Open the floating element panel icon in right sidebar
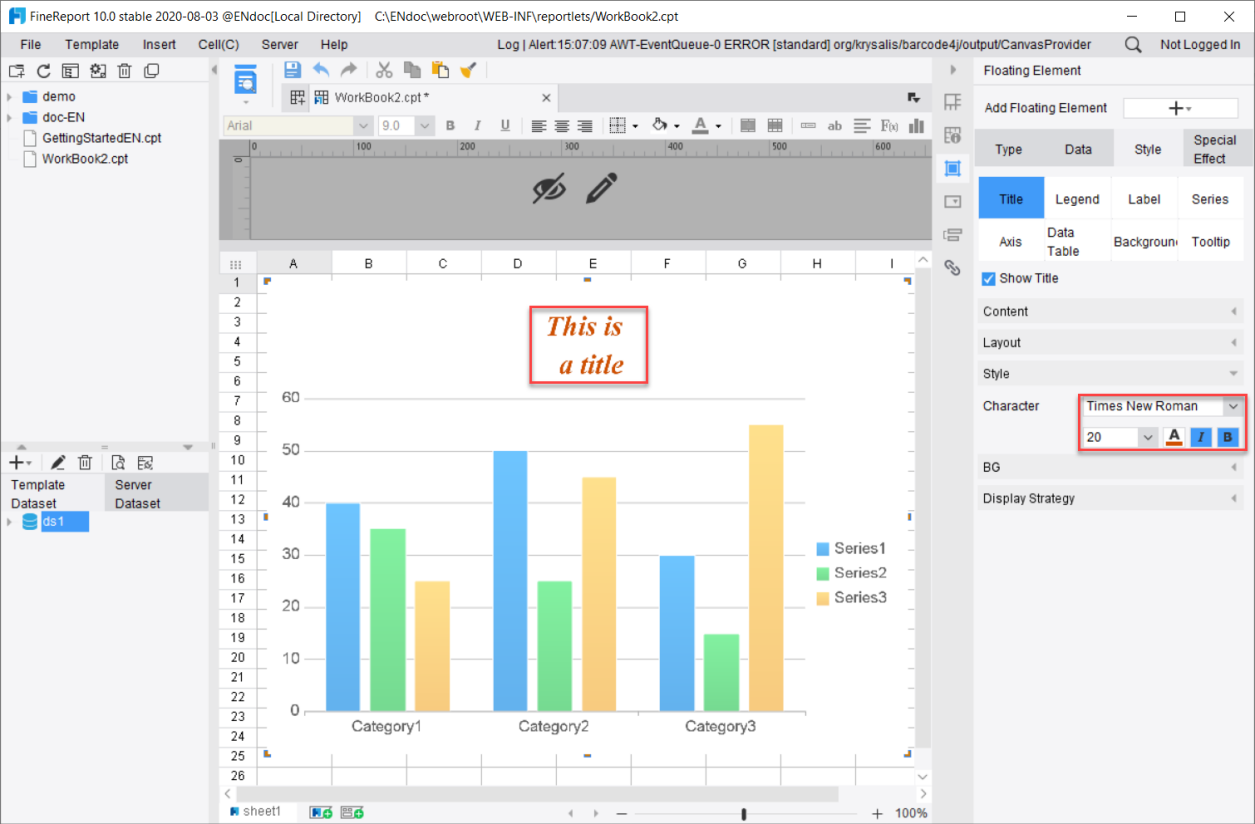Viewport: 1255px width, 824px height. [x=952, y=168]
